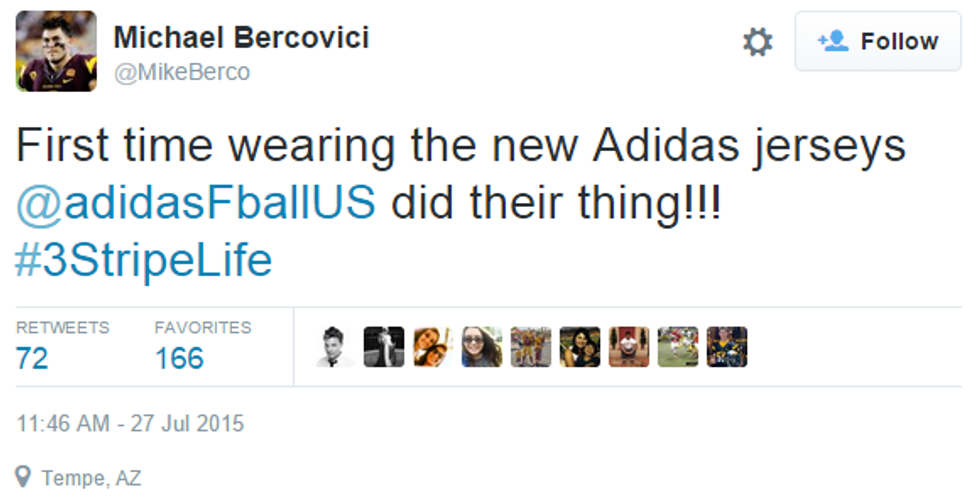View the 72 retweets list
The width and height of the screenshot is (980, 504).
click(33, 357)
